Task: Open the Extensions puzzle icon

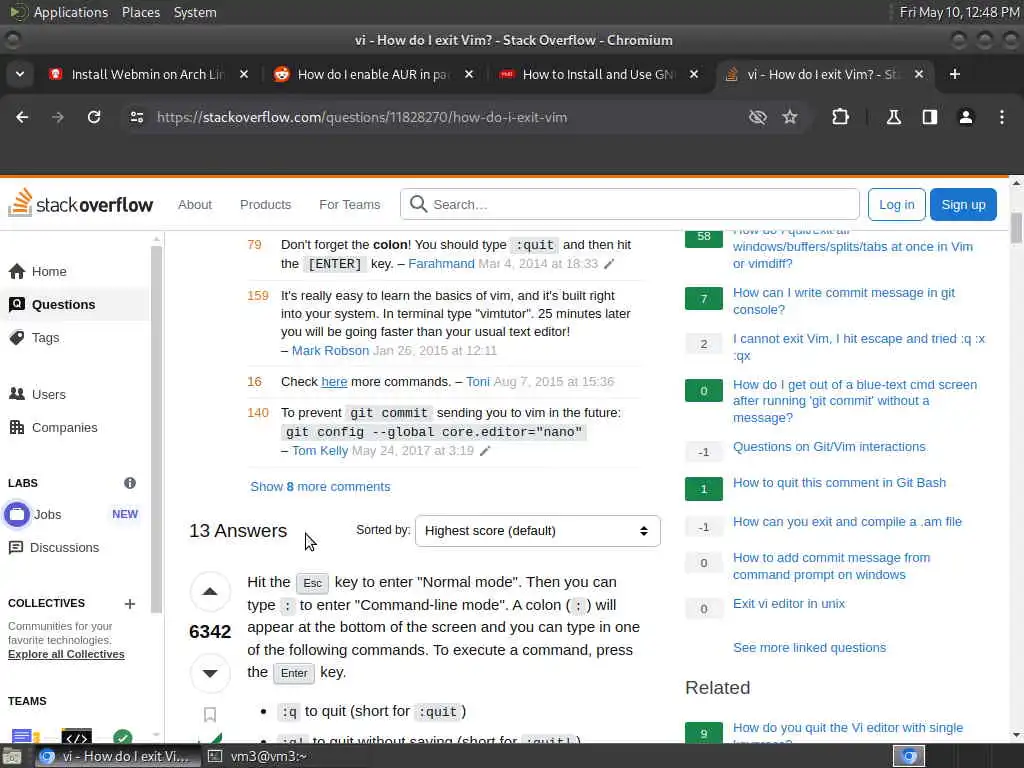Action: [840, 118]
